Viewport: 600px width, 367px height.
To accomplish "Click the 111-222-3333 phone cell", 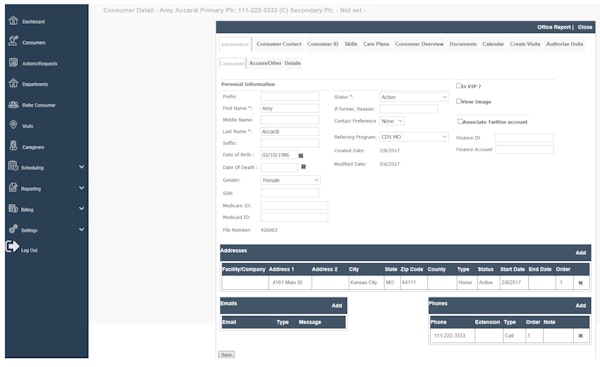I will point(452,336).
